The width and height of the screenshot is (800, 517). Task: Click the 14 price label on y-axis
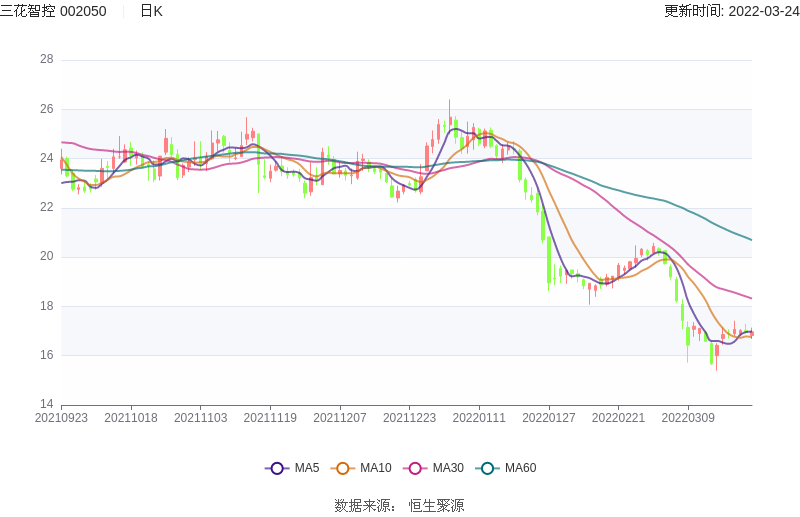tap(46, 404)
